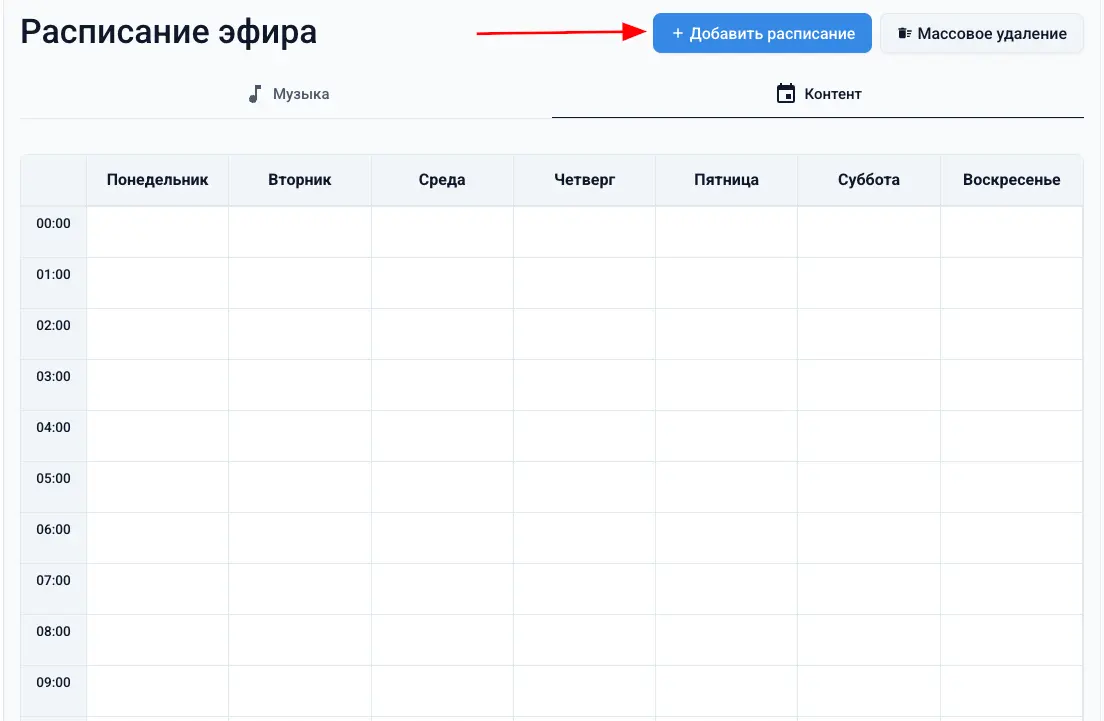Select the empty Понедельник 02:00 cell
The width and height of the screenshot is (1104, 721).
tap(157, 333)
